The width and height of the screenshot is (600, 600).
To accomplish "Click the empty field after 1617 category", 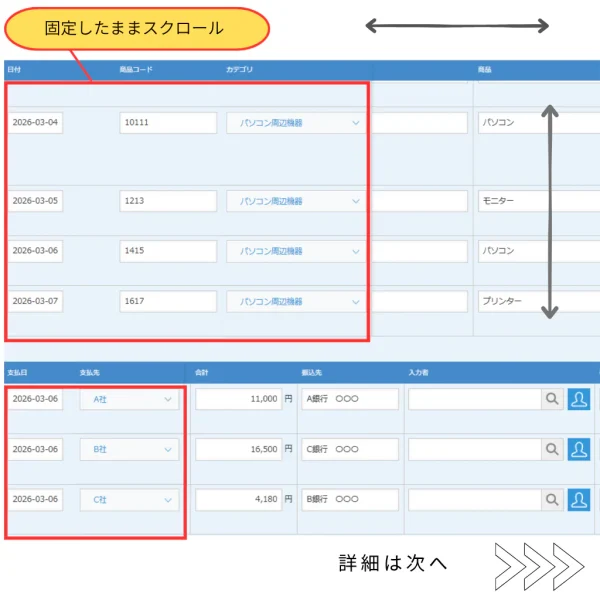I will click(x=419, y=302).
